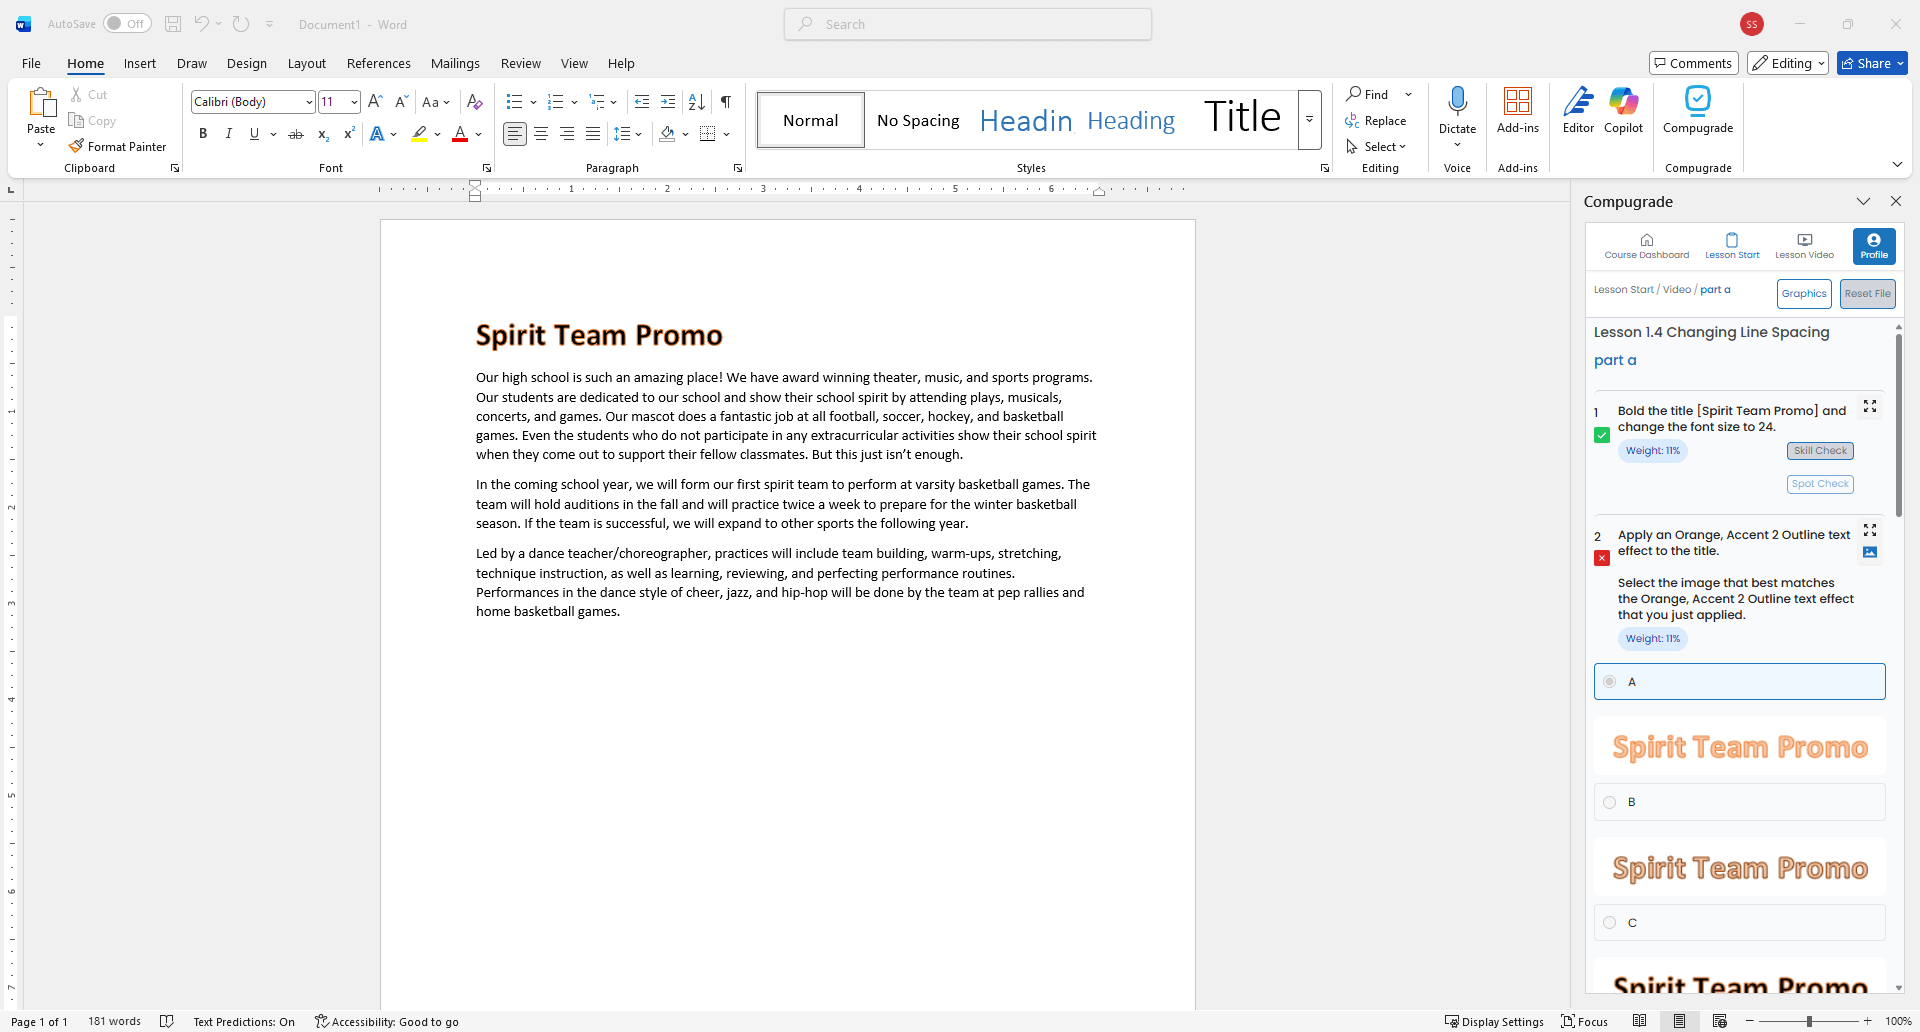Toggle paragraph marks display
The image size is (1920, 1032).
pyautogui.click(x=726, y=101)
